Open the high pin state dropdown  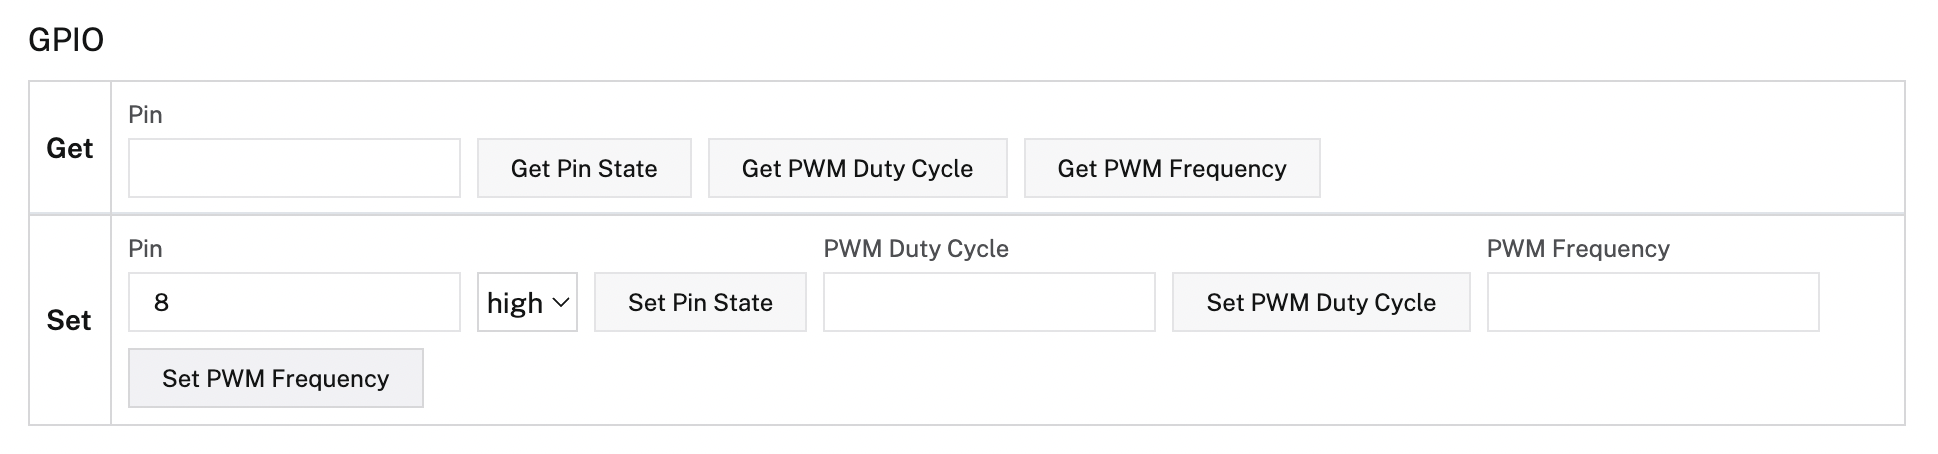click(x=527, y=302)
